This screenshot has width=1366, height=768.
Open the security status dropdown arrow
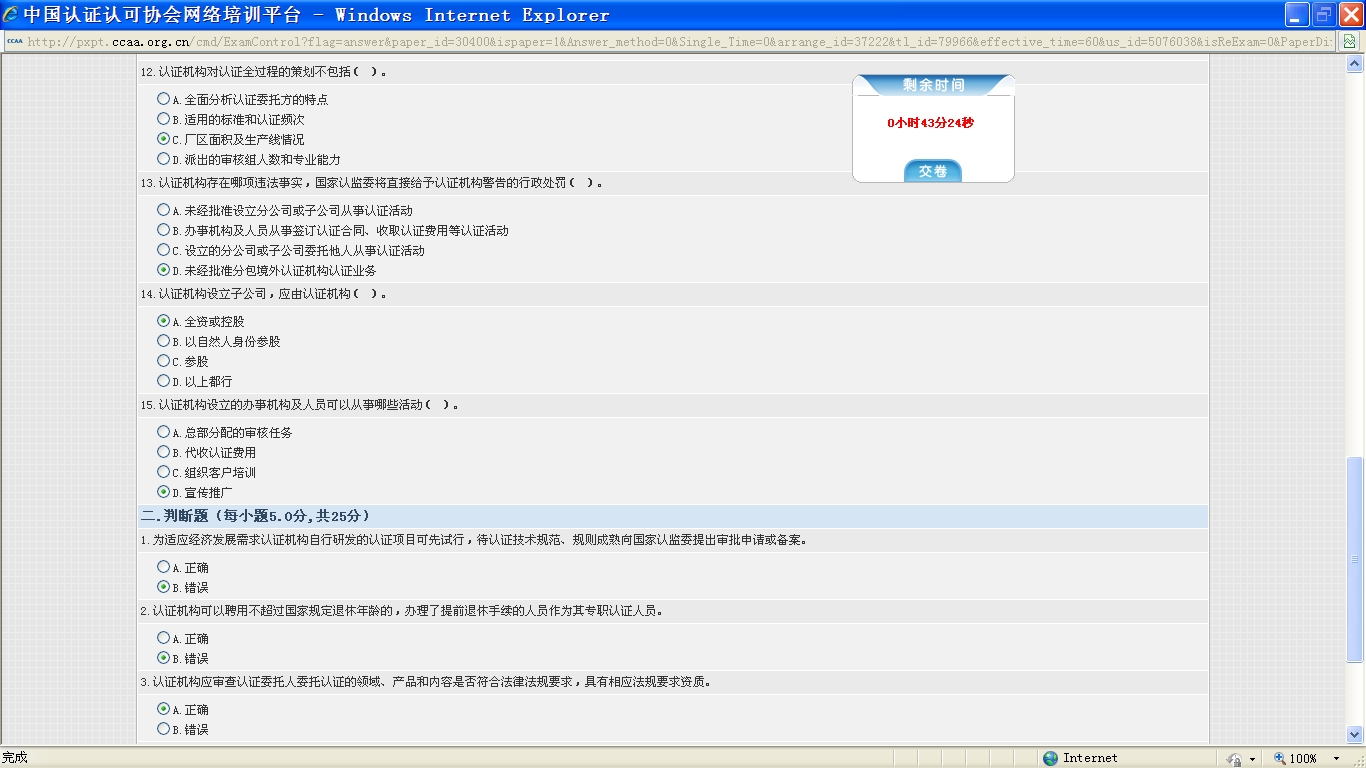click(x=1252, y=759)
